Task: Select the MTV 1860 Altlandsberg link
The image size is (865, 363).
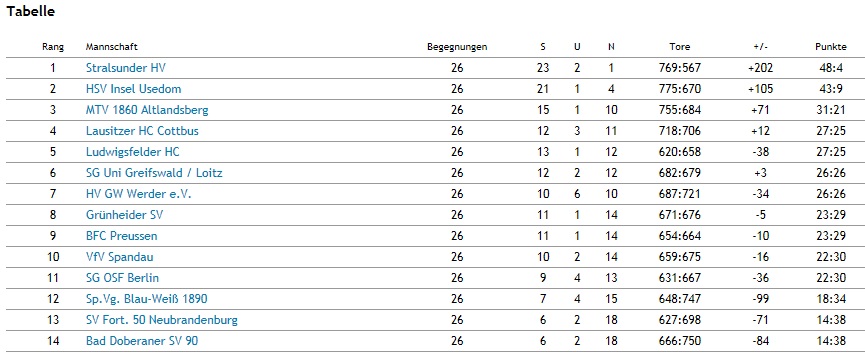Action: (147, 110)
